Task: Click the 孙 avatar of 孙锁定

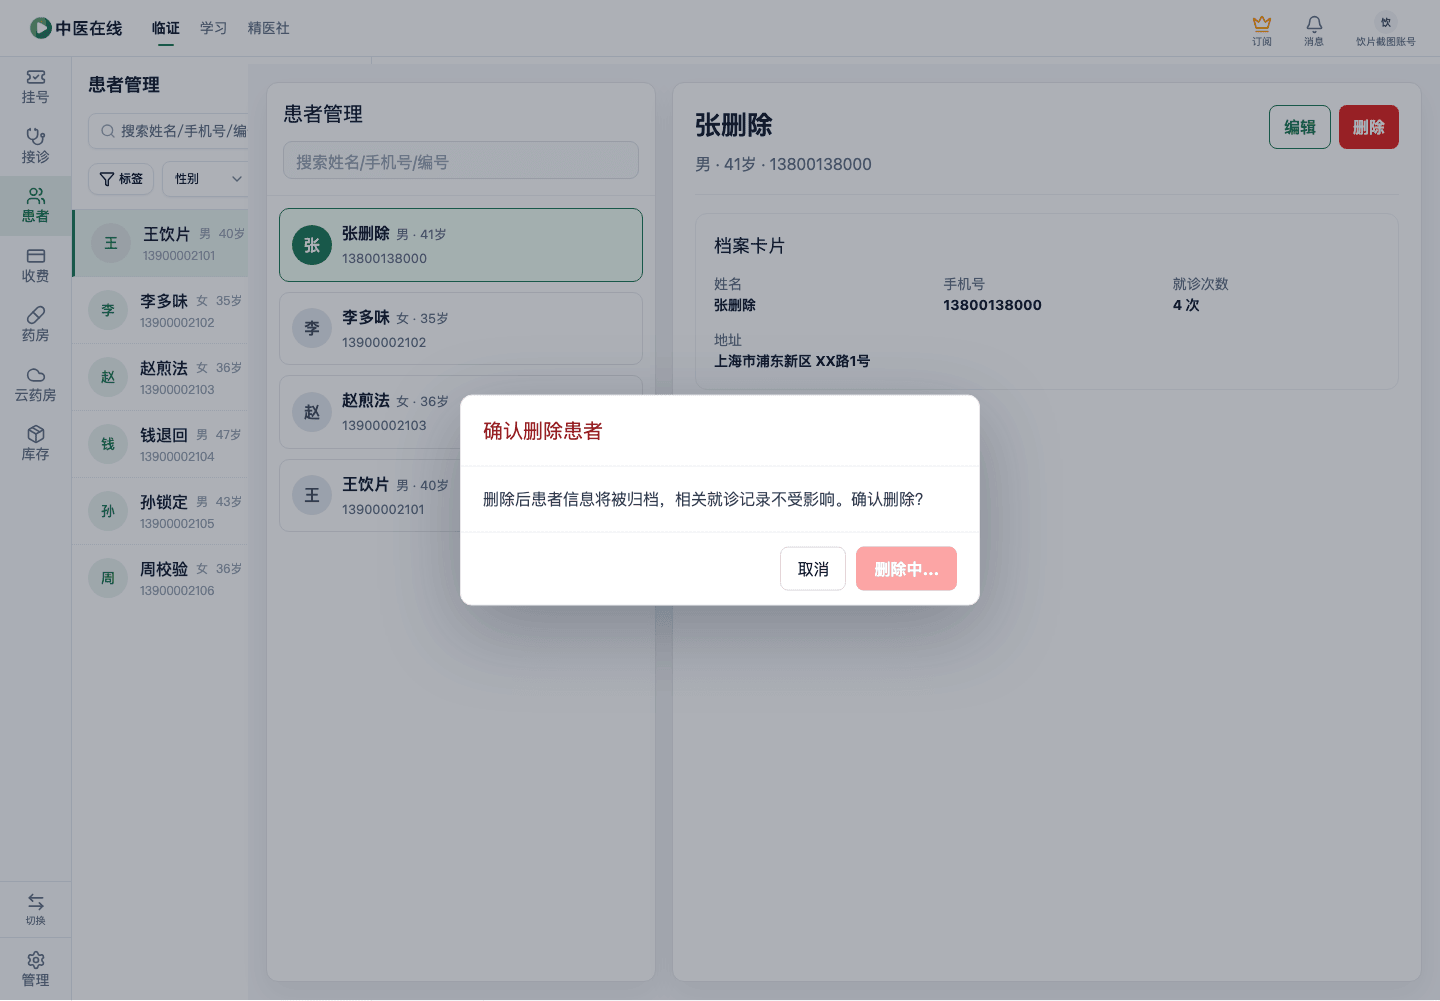Action: click(x=108, y=511)
